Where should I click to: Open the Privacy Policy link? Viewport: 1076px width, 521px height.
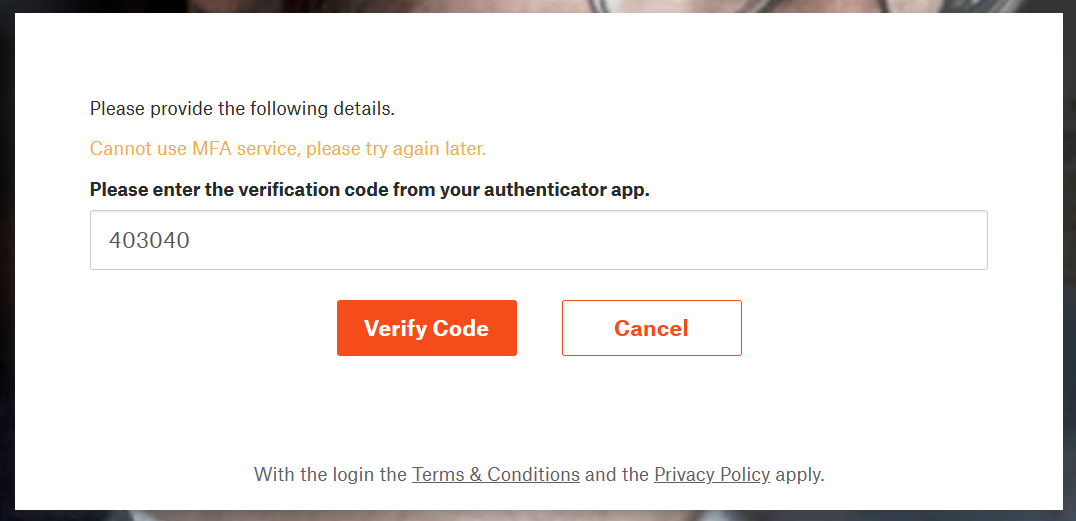tap(712, 474)
